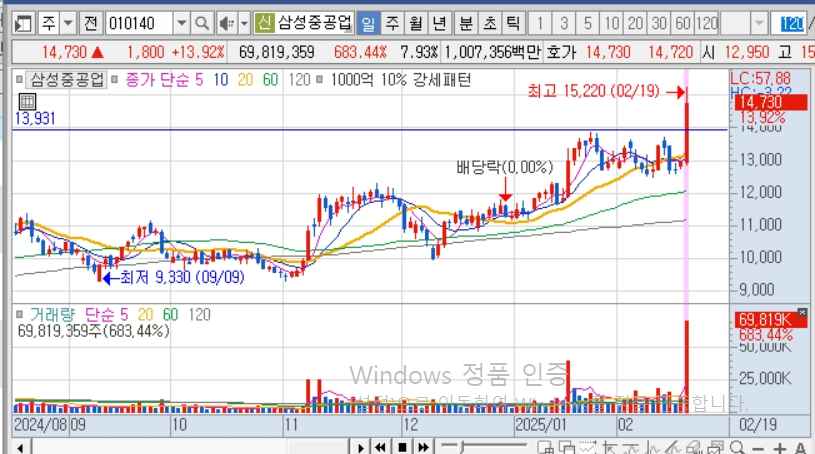Image resolution: width=815 pixels, height=454 pixels.
Task: Zoom in chart with plus icon
Action: point(779,448)
